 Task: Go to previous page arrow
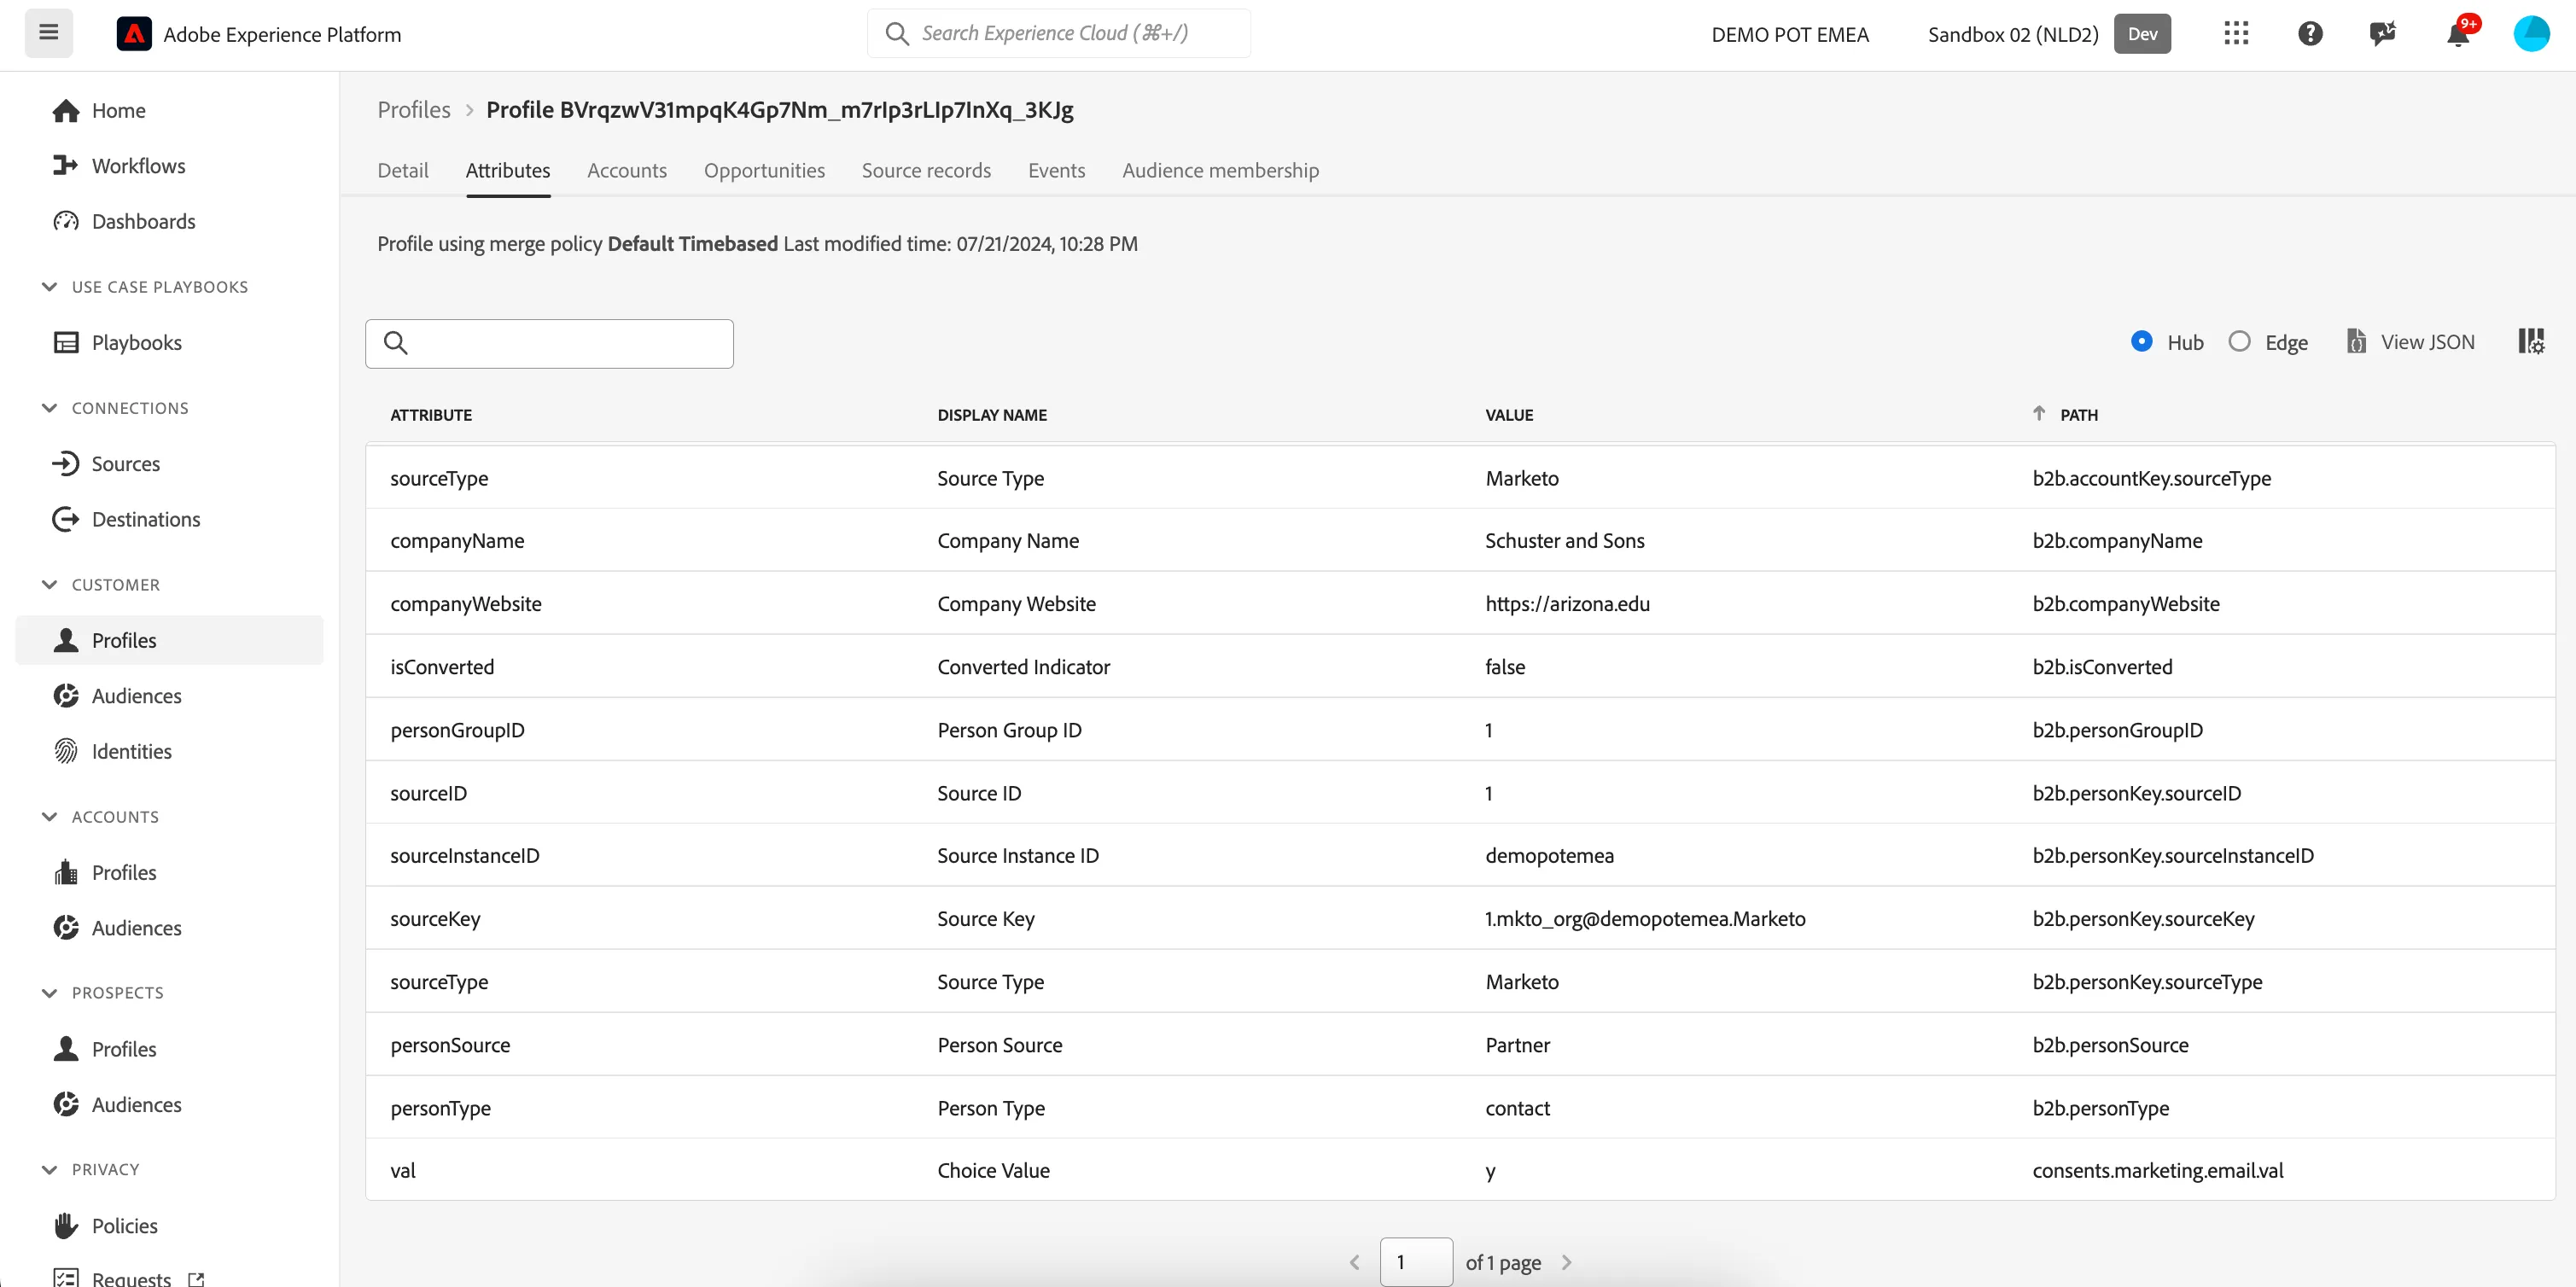(x=1355, y=1262)
